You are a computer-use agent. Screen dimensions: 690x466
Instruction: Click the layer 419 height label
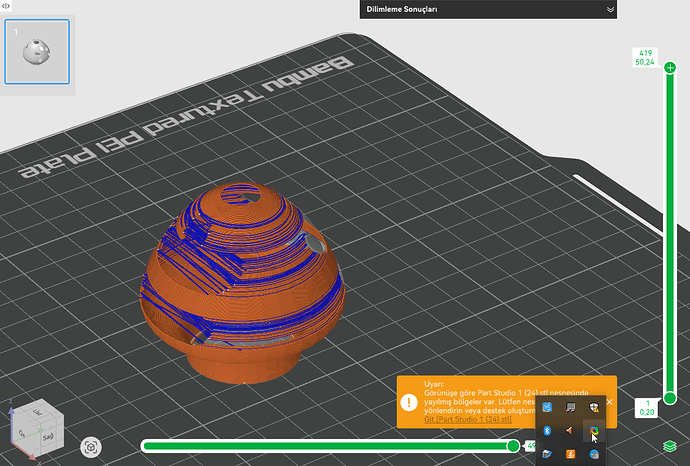pos(645,58)
